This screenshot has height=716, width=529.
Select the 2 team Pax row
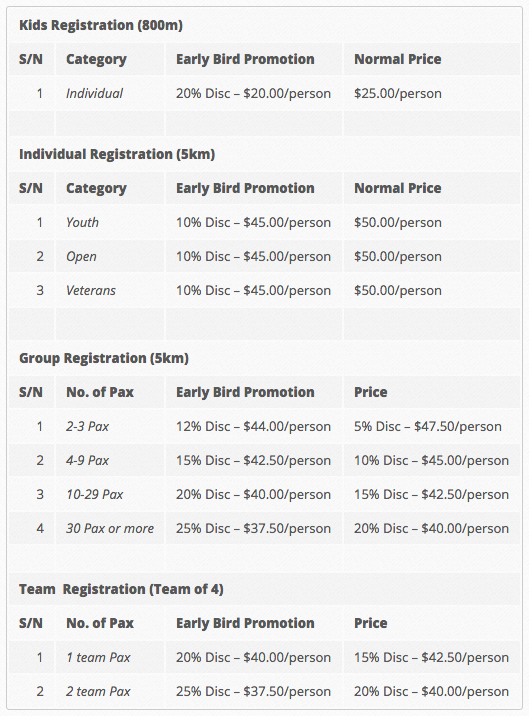coord(264,691)
